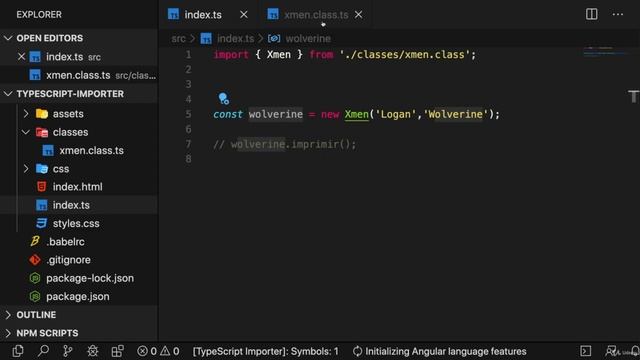Select xmen.class.ts in Open Editors list
640x360 pixels.
pyautogui.click(x=78, y=75)
